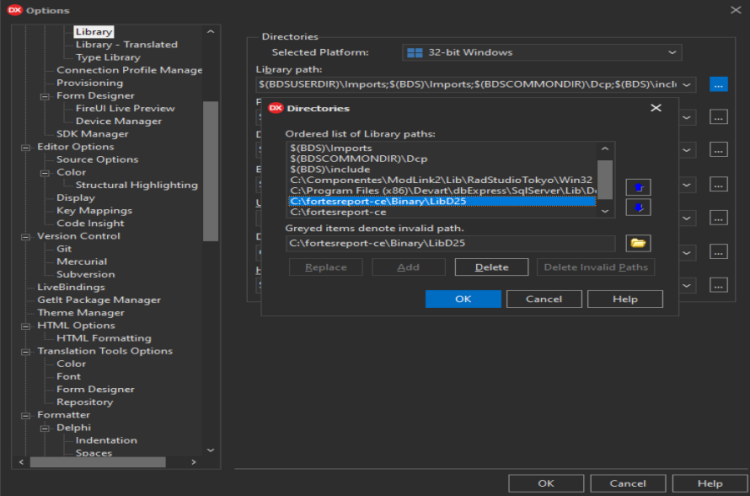Select Mercurial version control item
The image size is (750, 496).
click(81, 262)
